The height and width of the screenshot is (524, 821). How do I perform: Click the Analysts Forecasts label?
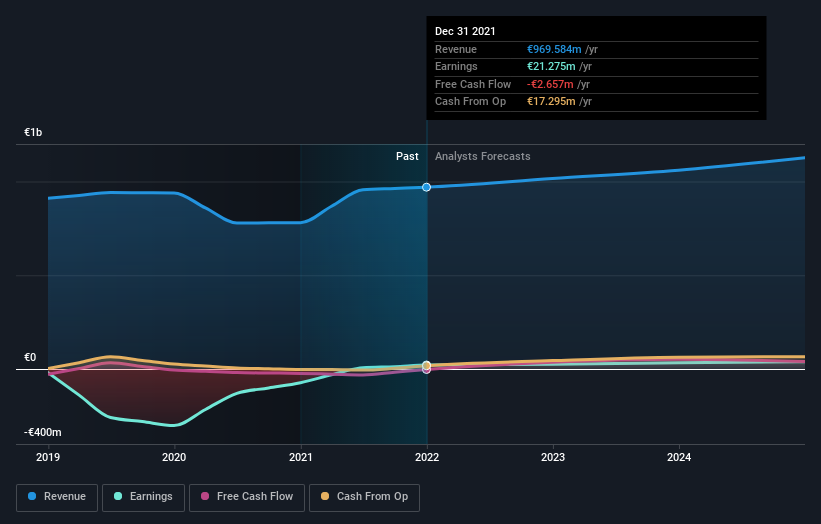click(x=482, y=157)
